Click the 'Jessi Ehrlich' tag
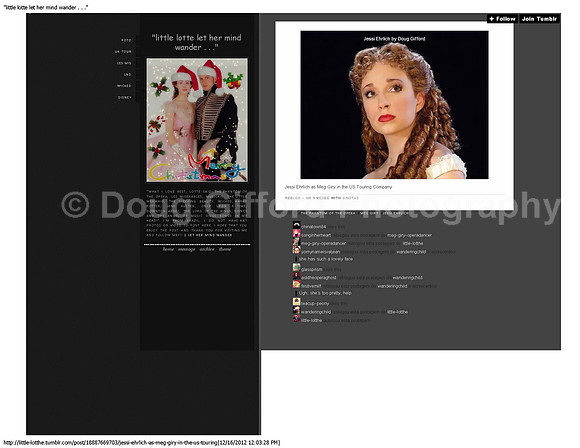 click(x=396, y=213)
